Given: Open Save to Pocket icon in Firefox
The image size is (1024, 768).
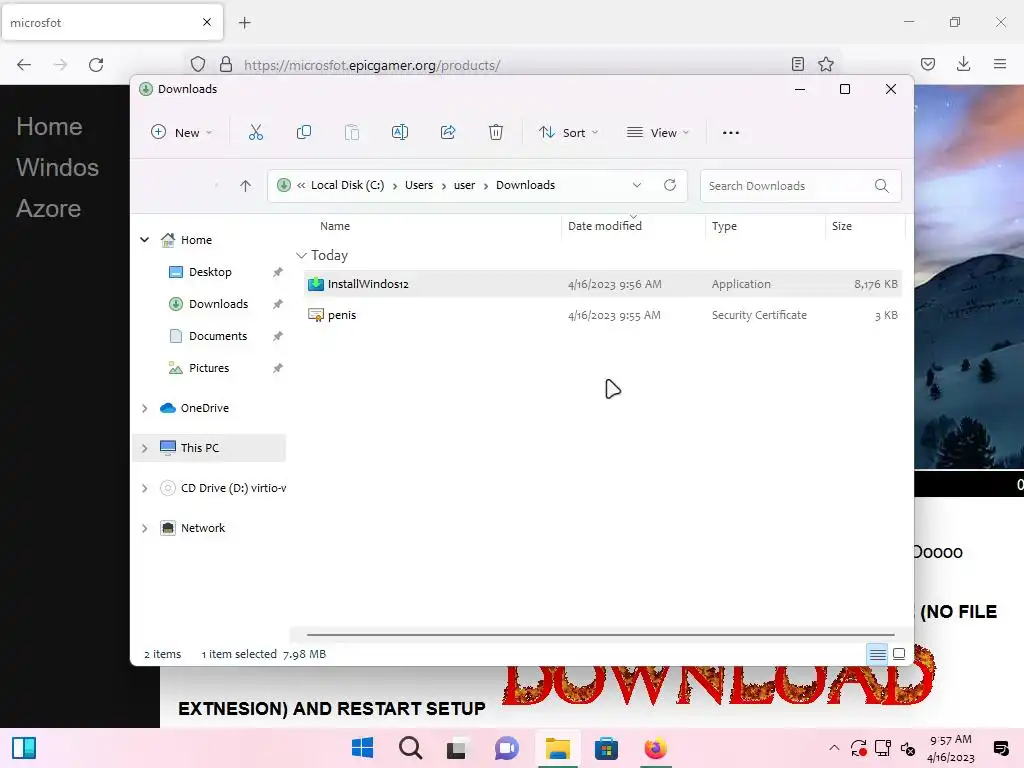Looking at the screenshot, I should click(x=927, y=64).
